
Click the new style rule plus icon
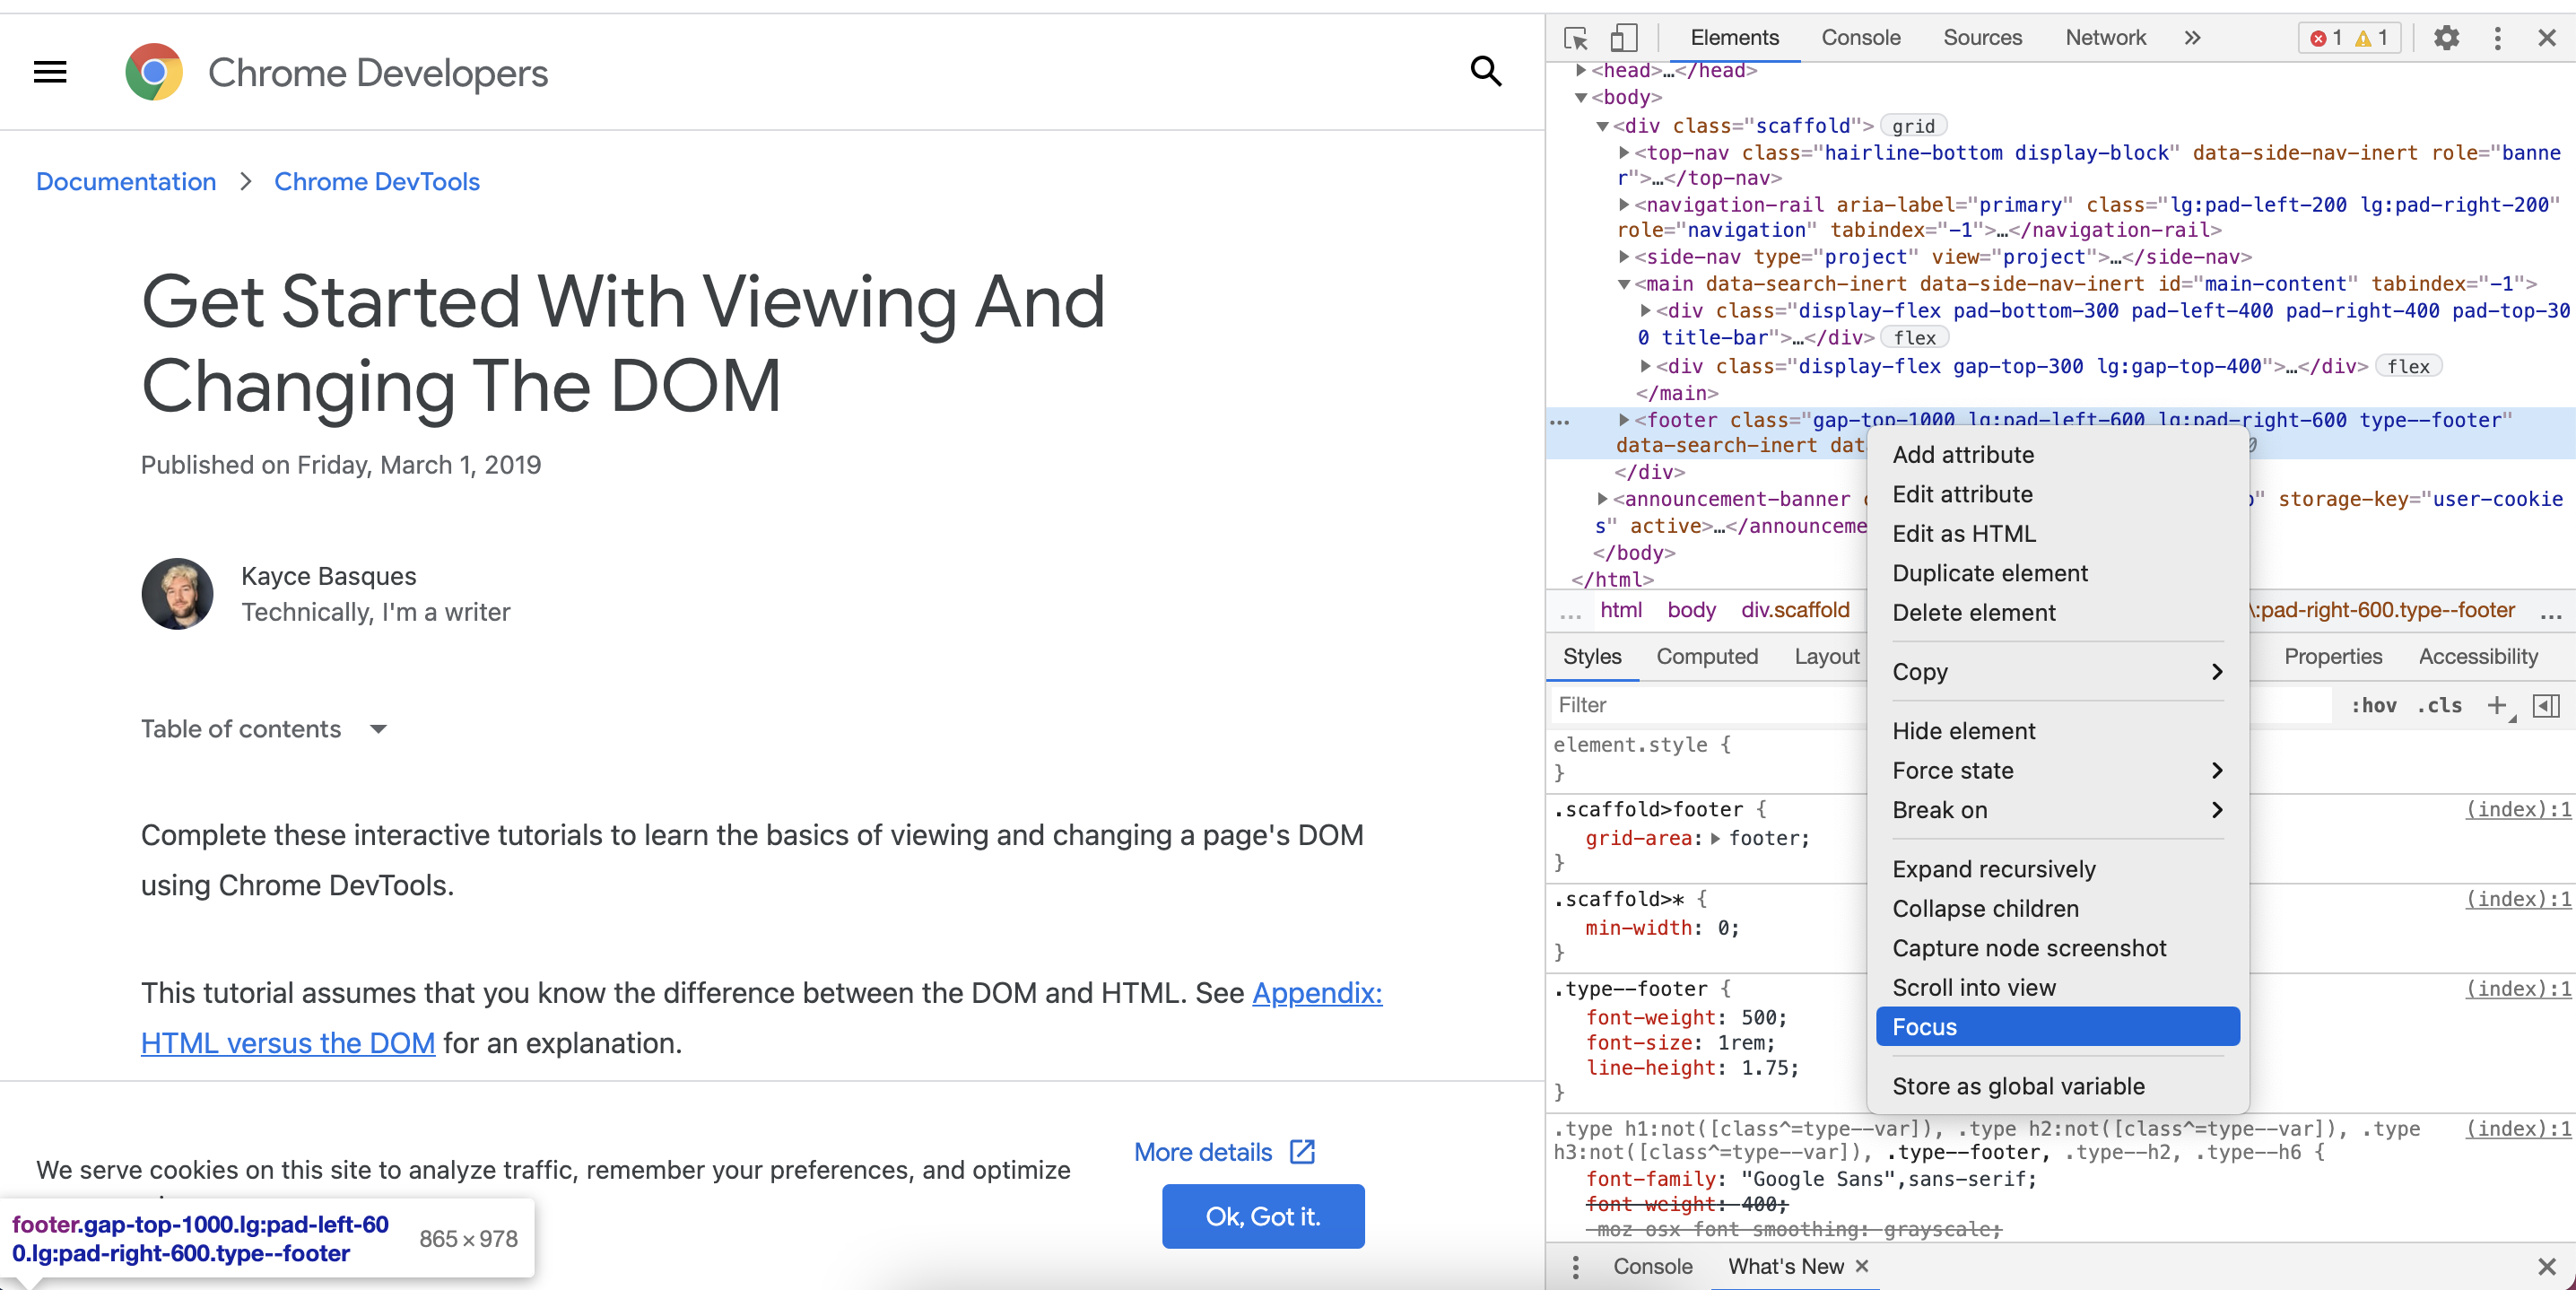tap(2496, 705)
